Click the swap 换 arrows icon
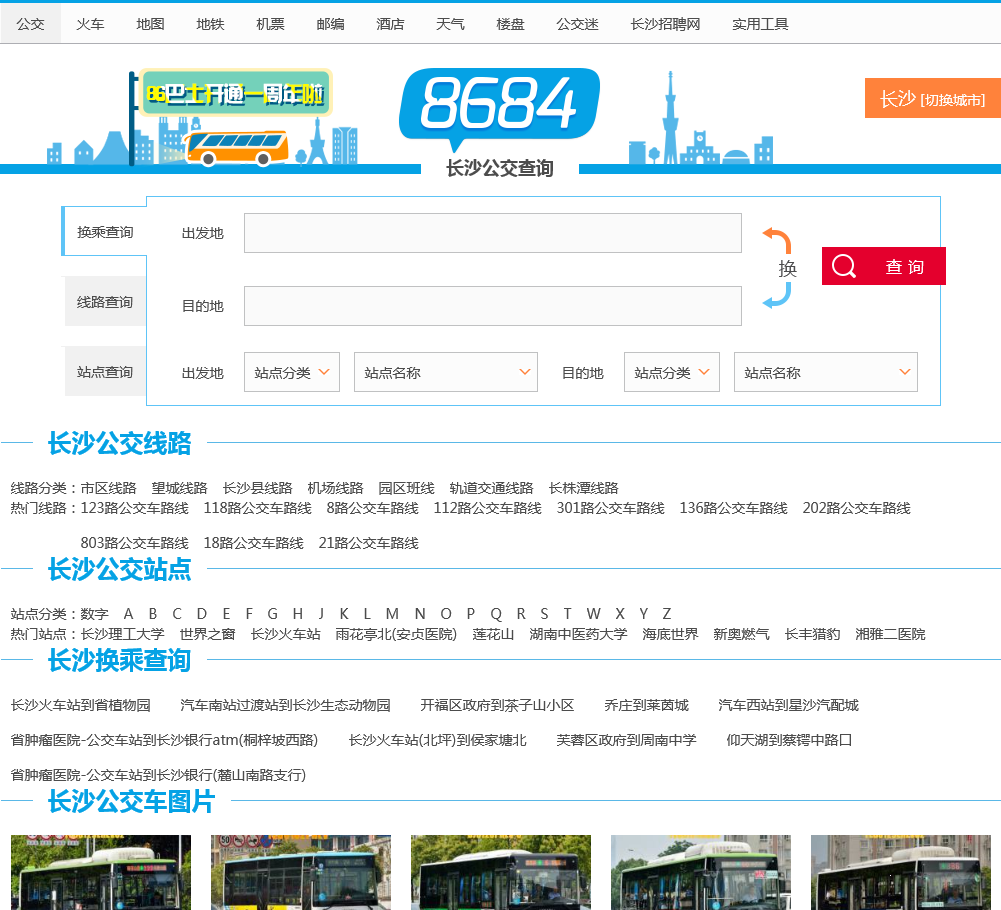The width and height of the screenshot is (1001, 910). (x=778, y=268)
